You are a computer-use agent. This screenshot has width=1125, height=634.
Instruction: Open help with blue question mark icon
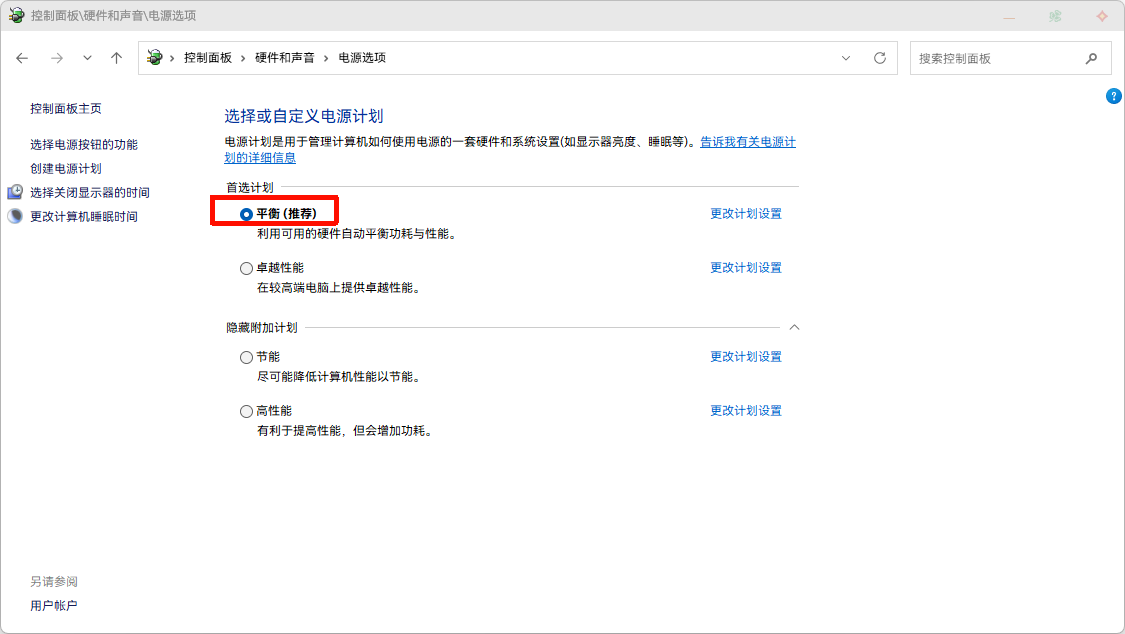click(1114, 96)
